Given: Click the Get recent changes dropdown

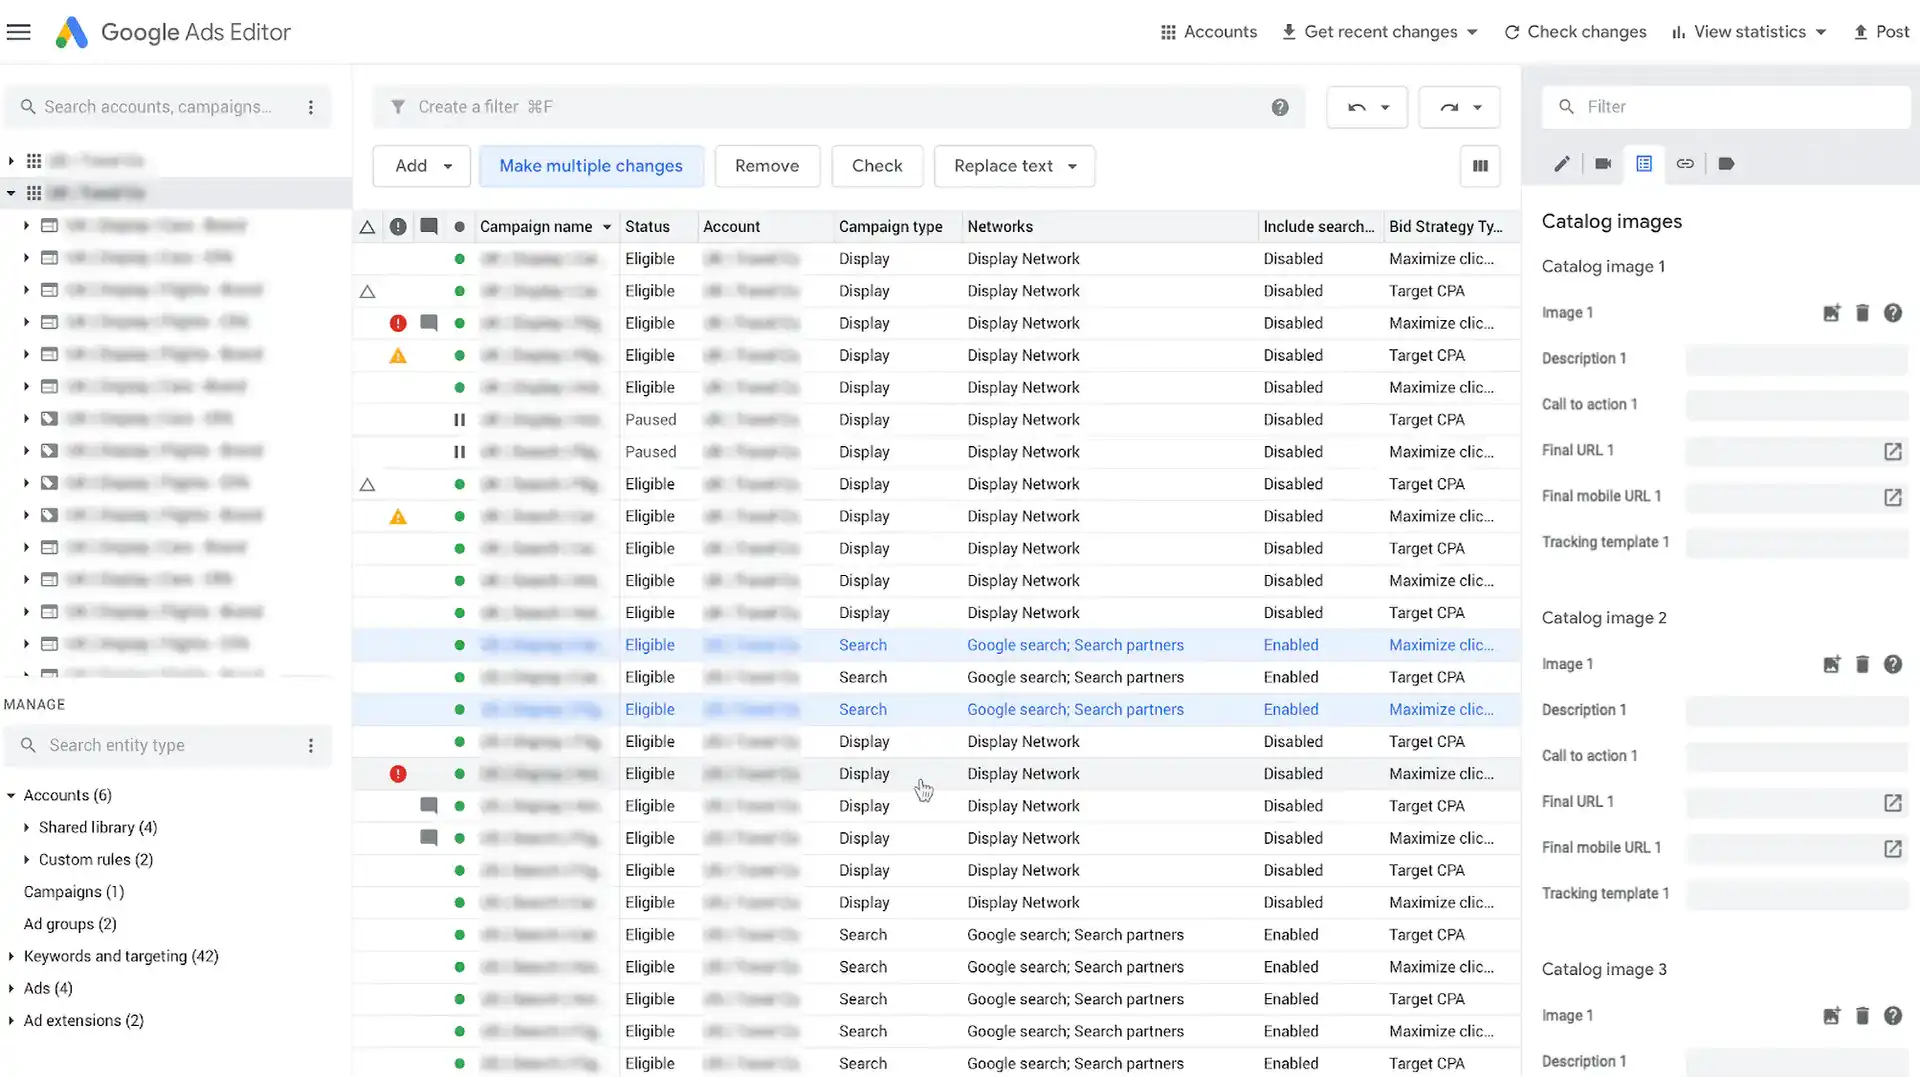Looking at the screenshot, I should click(1473, 32).
